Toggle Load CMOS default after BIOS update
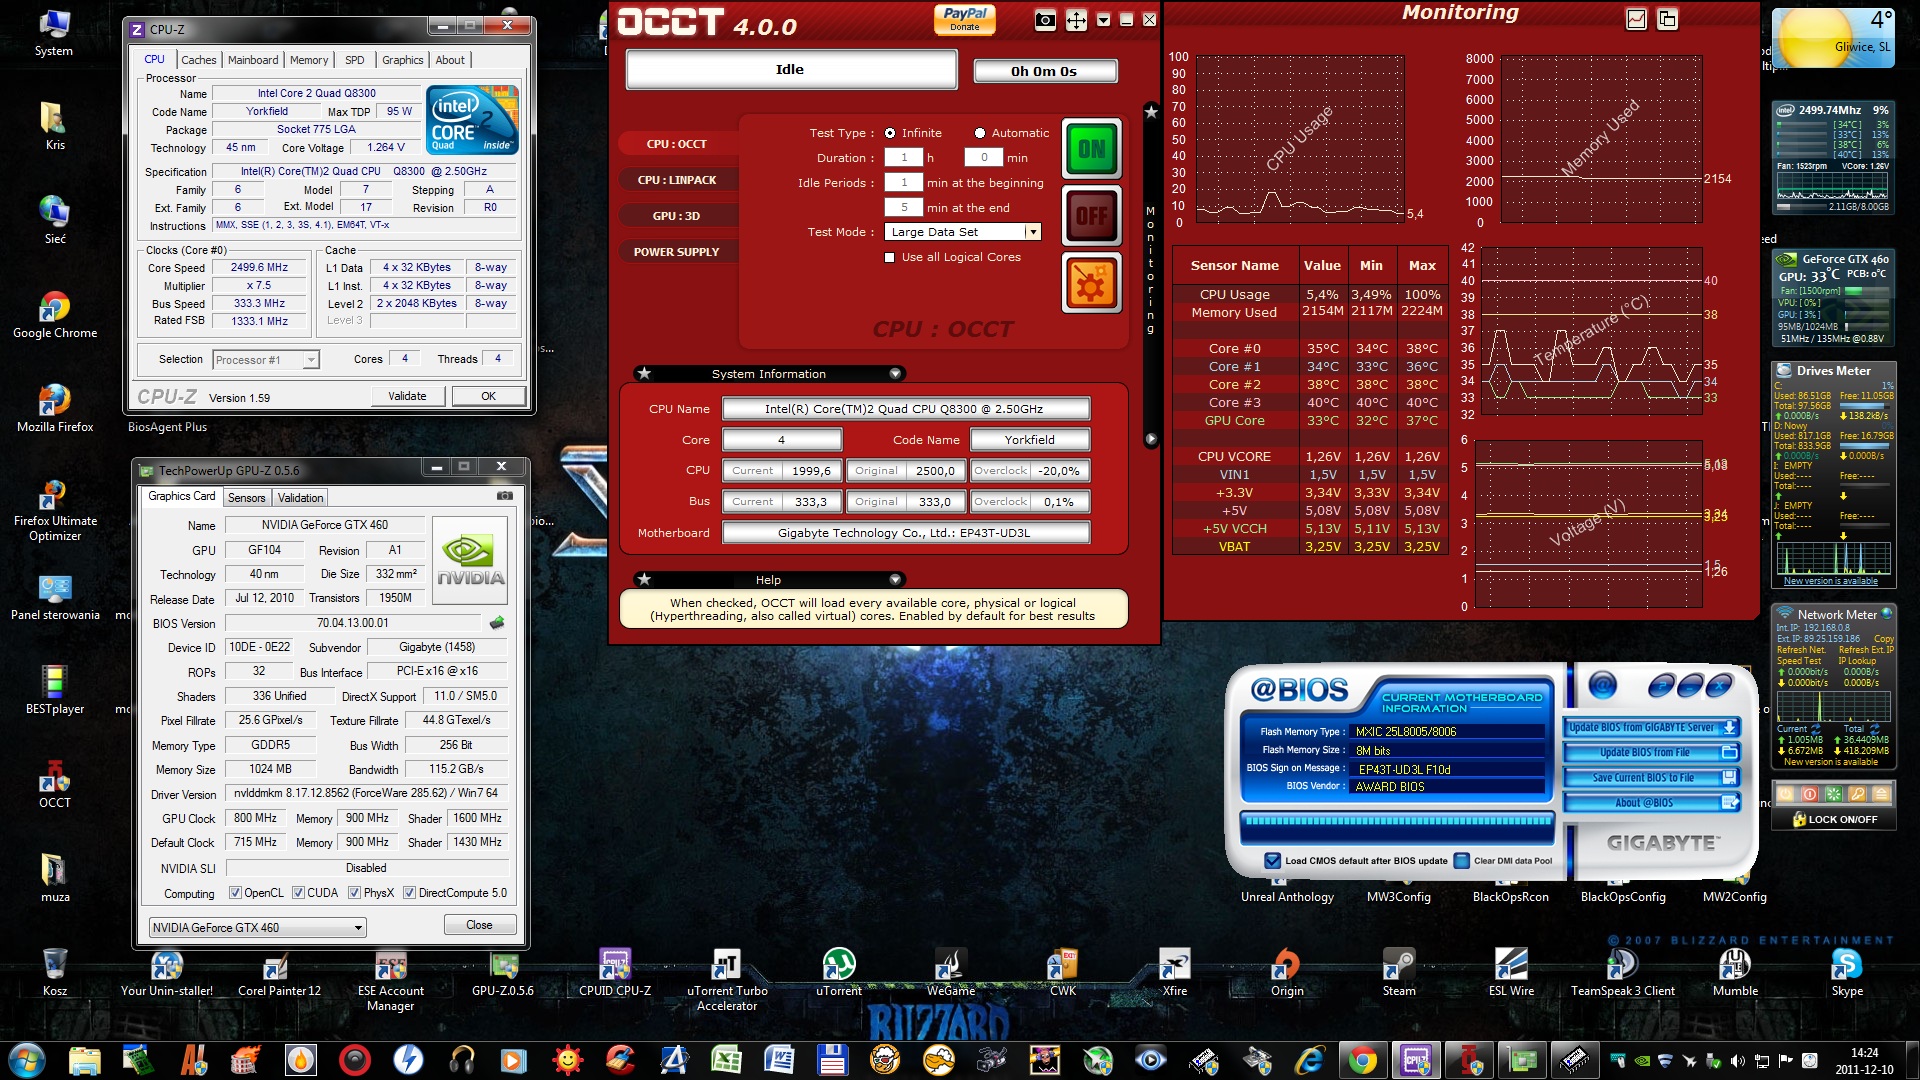 pyautogui.click(x=1272, y=860)
